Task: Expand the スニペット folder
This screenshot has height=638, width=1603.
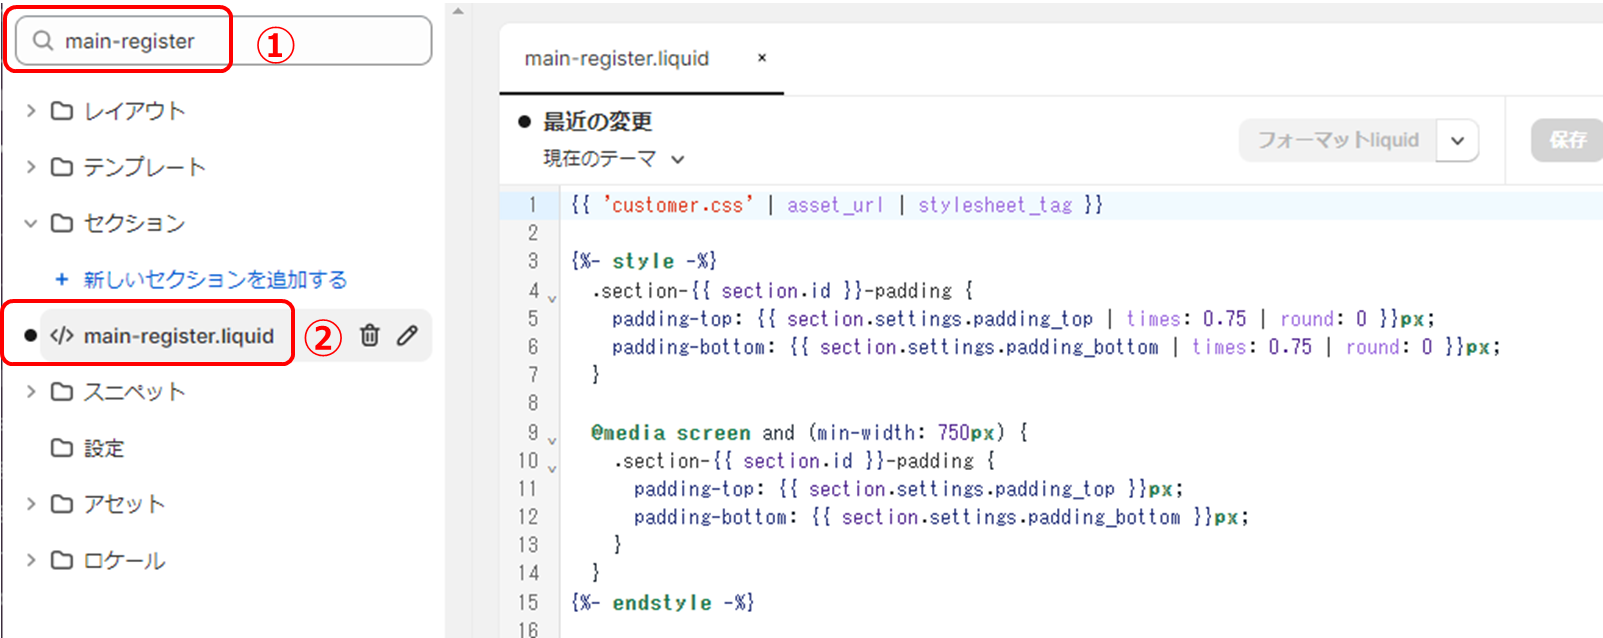Action: pyautogui.click(x=30, y=391)
